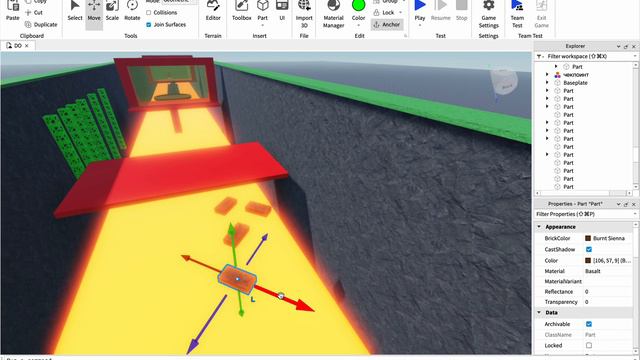640x360 pixels.
Task: Open the Toolbox
Action: tap(242, 11)
